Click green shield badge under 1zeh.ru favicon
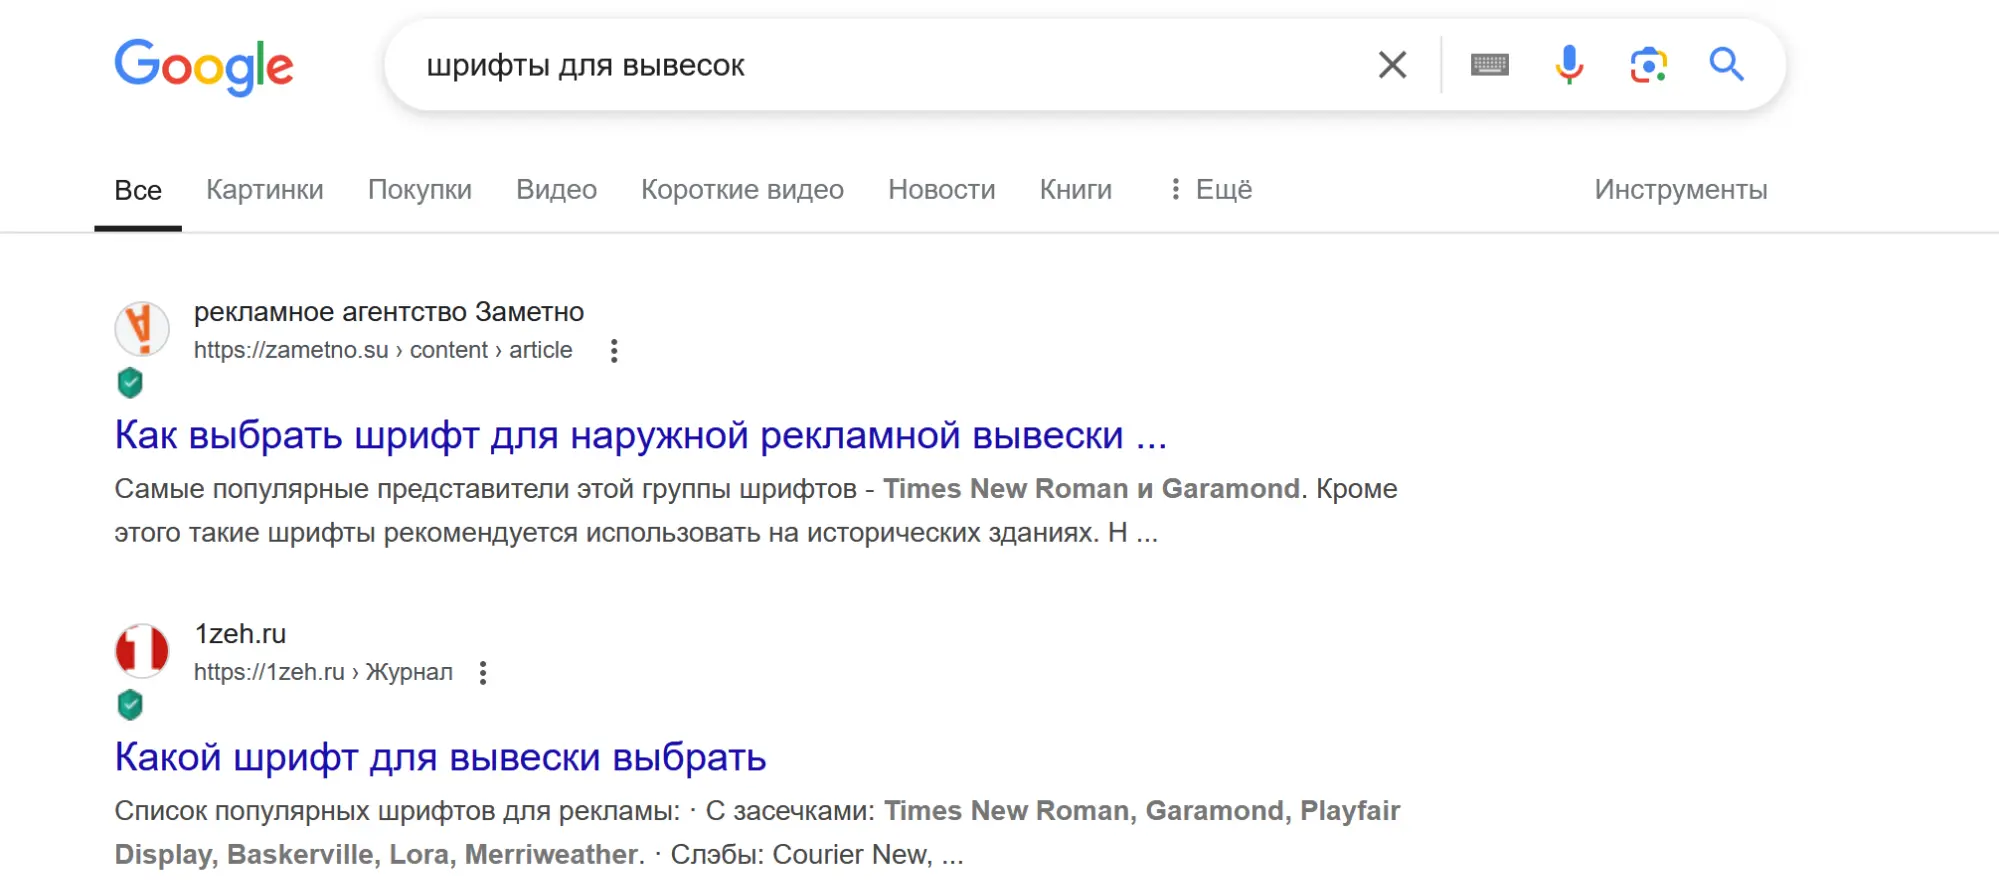 click(130, 705)
